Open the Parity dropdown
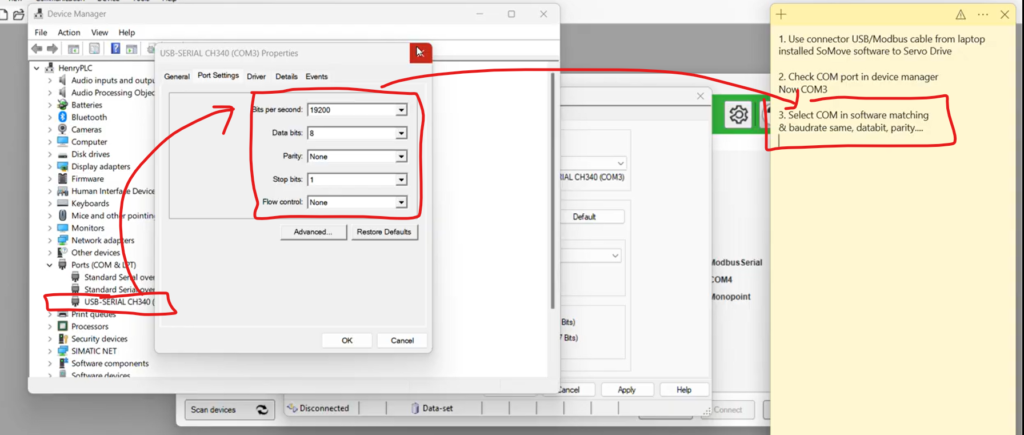Viewport: 1024px width, 435px height. coord(401,157)
